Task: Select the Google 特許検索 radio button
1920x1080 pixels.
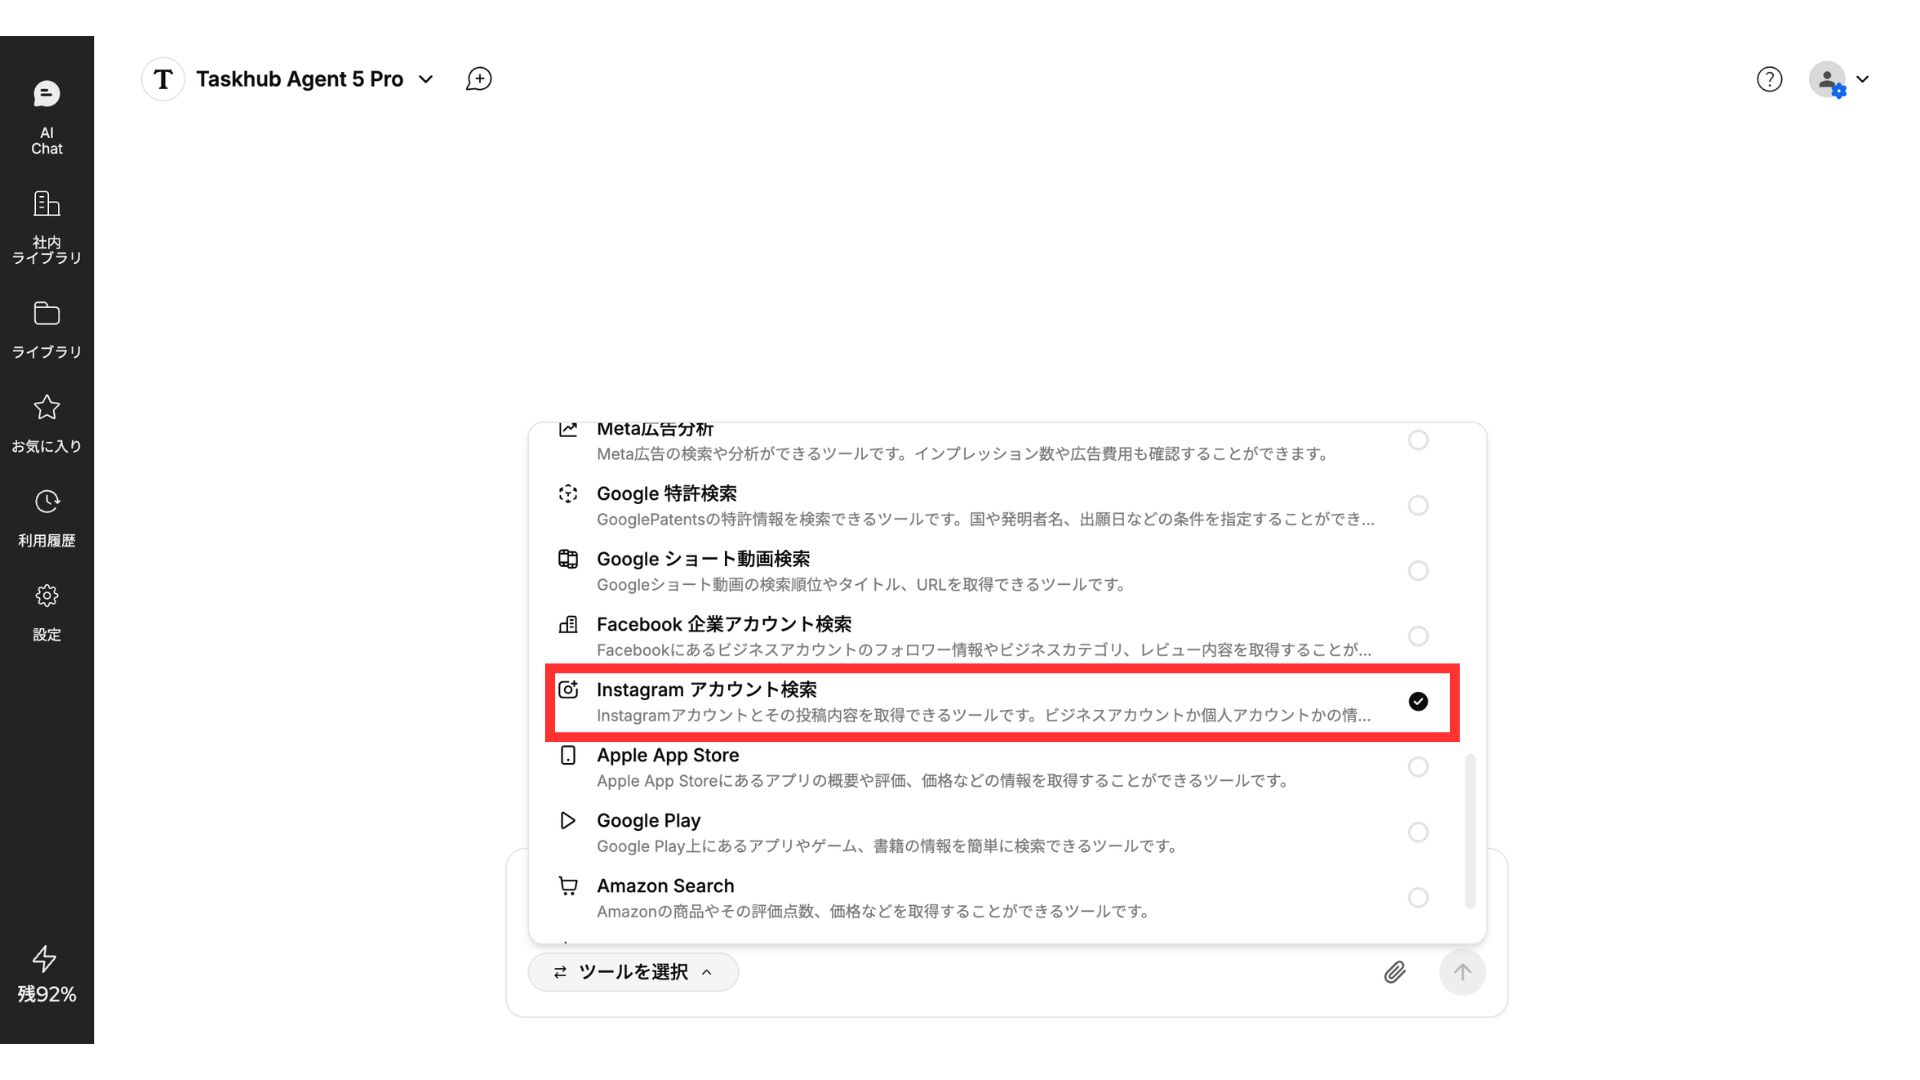Action: tap(1417, 506)
